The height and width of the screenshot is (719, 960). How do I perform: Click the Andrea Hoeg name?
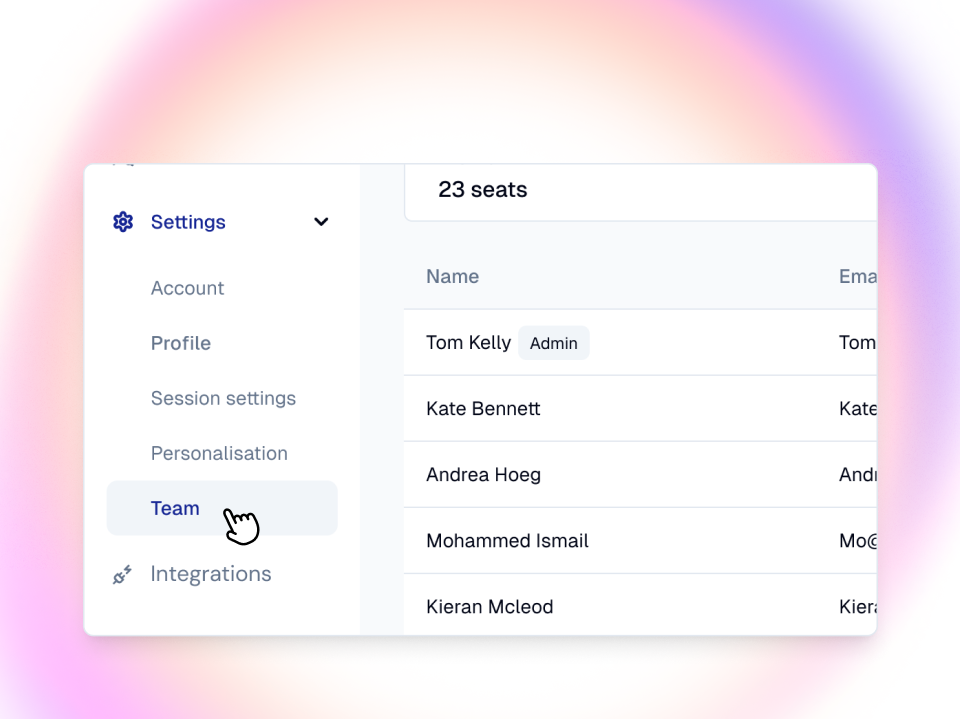pyautogui.click(x=483, y=475)
